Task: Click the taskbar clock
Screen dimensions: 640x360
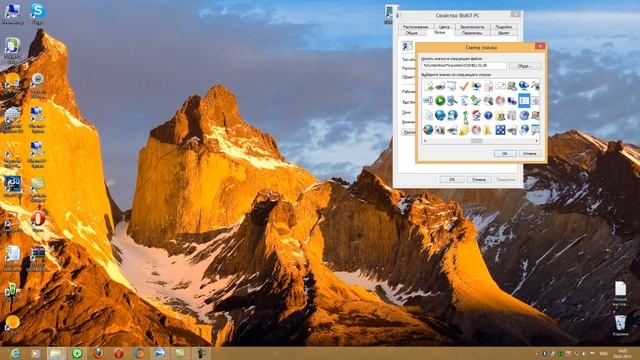Action: coord(622,353)
